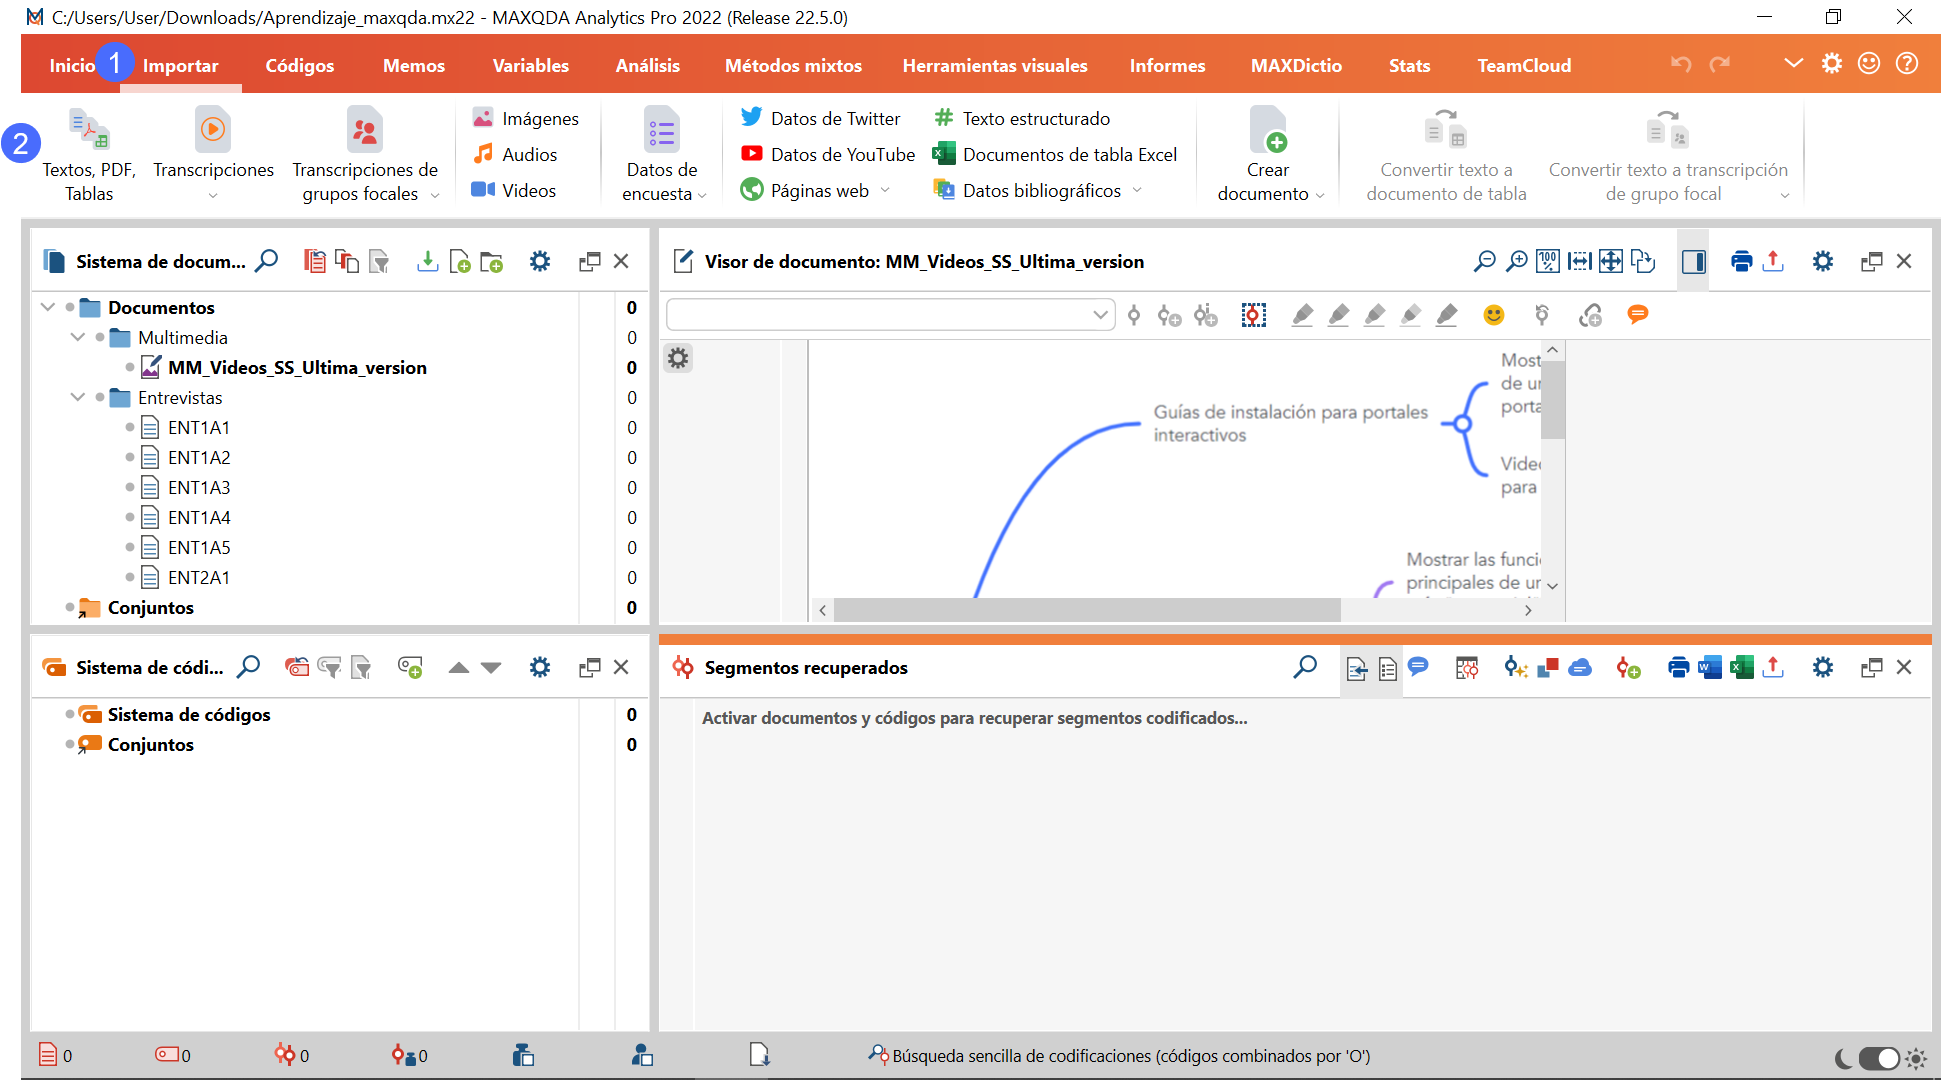Select document ENT1A3
Screen dimensions: 1941x1080
pyautogui.click(x=199, y=487)
